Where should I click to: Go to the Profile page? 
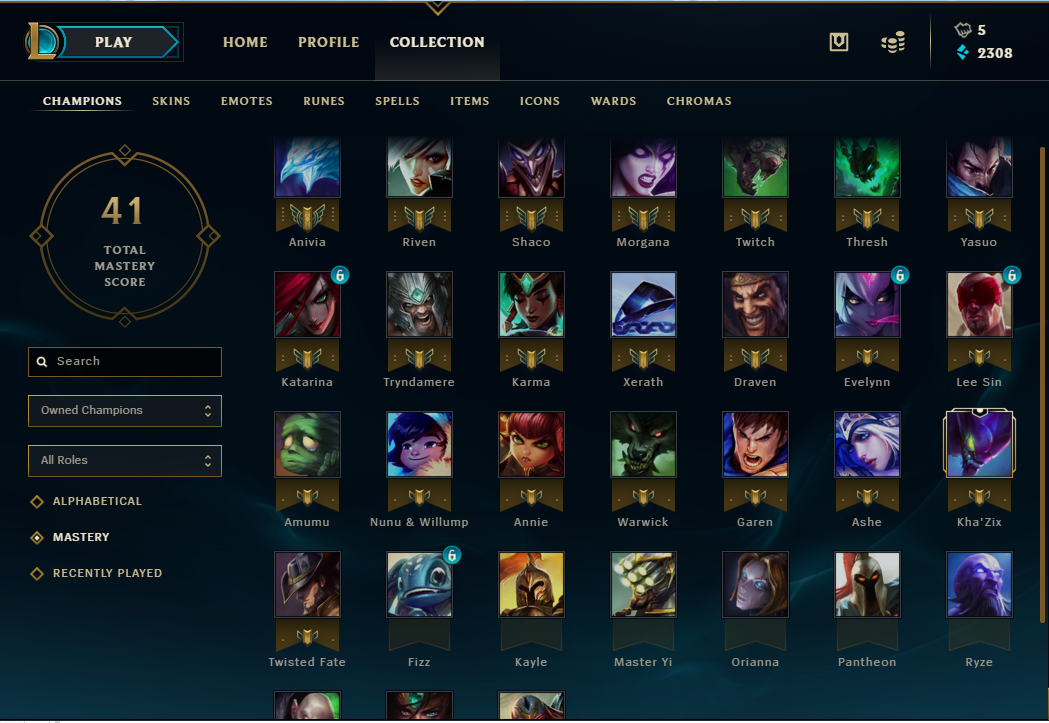click(x=328, y=42)
